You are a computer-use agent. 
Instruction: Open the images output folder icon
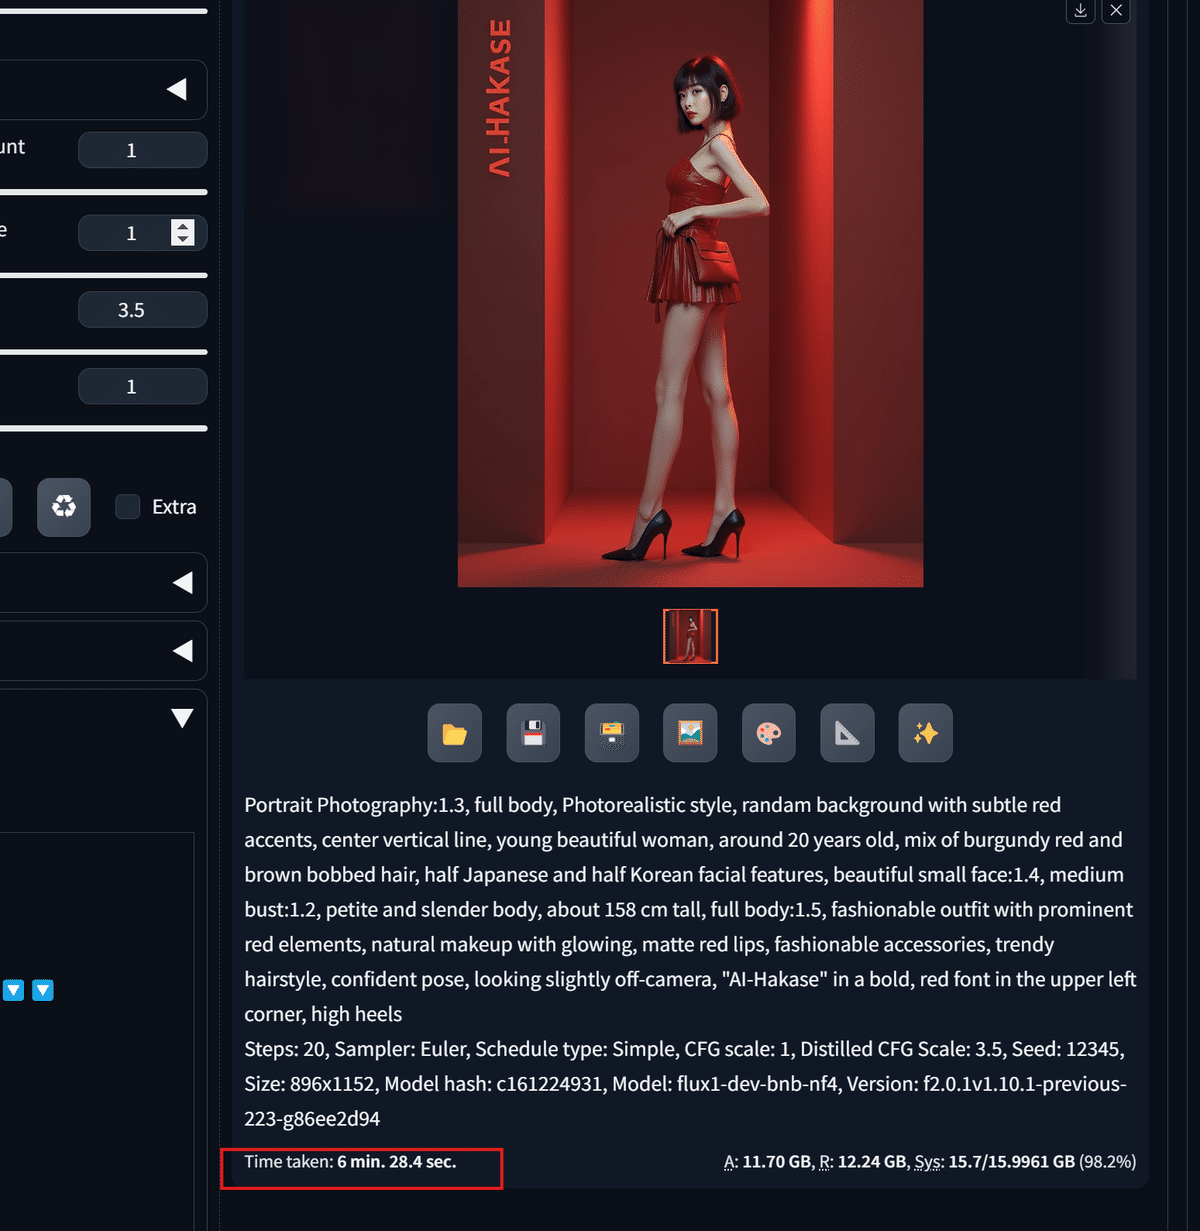point(455,733)
